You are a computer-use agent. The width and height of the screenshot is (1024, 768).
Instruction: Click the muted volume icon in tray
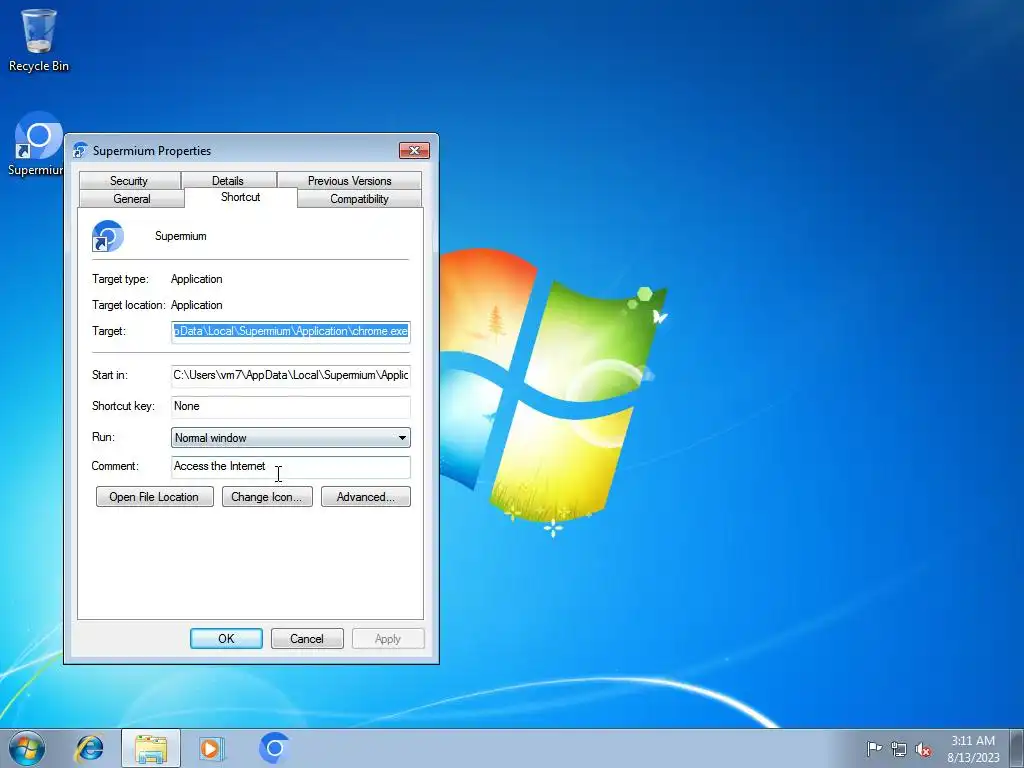[x=923, y=749]
